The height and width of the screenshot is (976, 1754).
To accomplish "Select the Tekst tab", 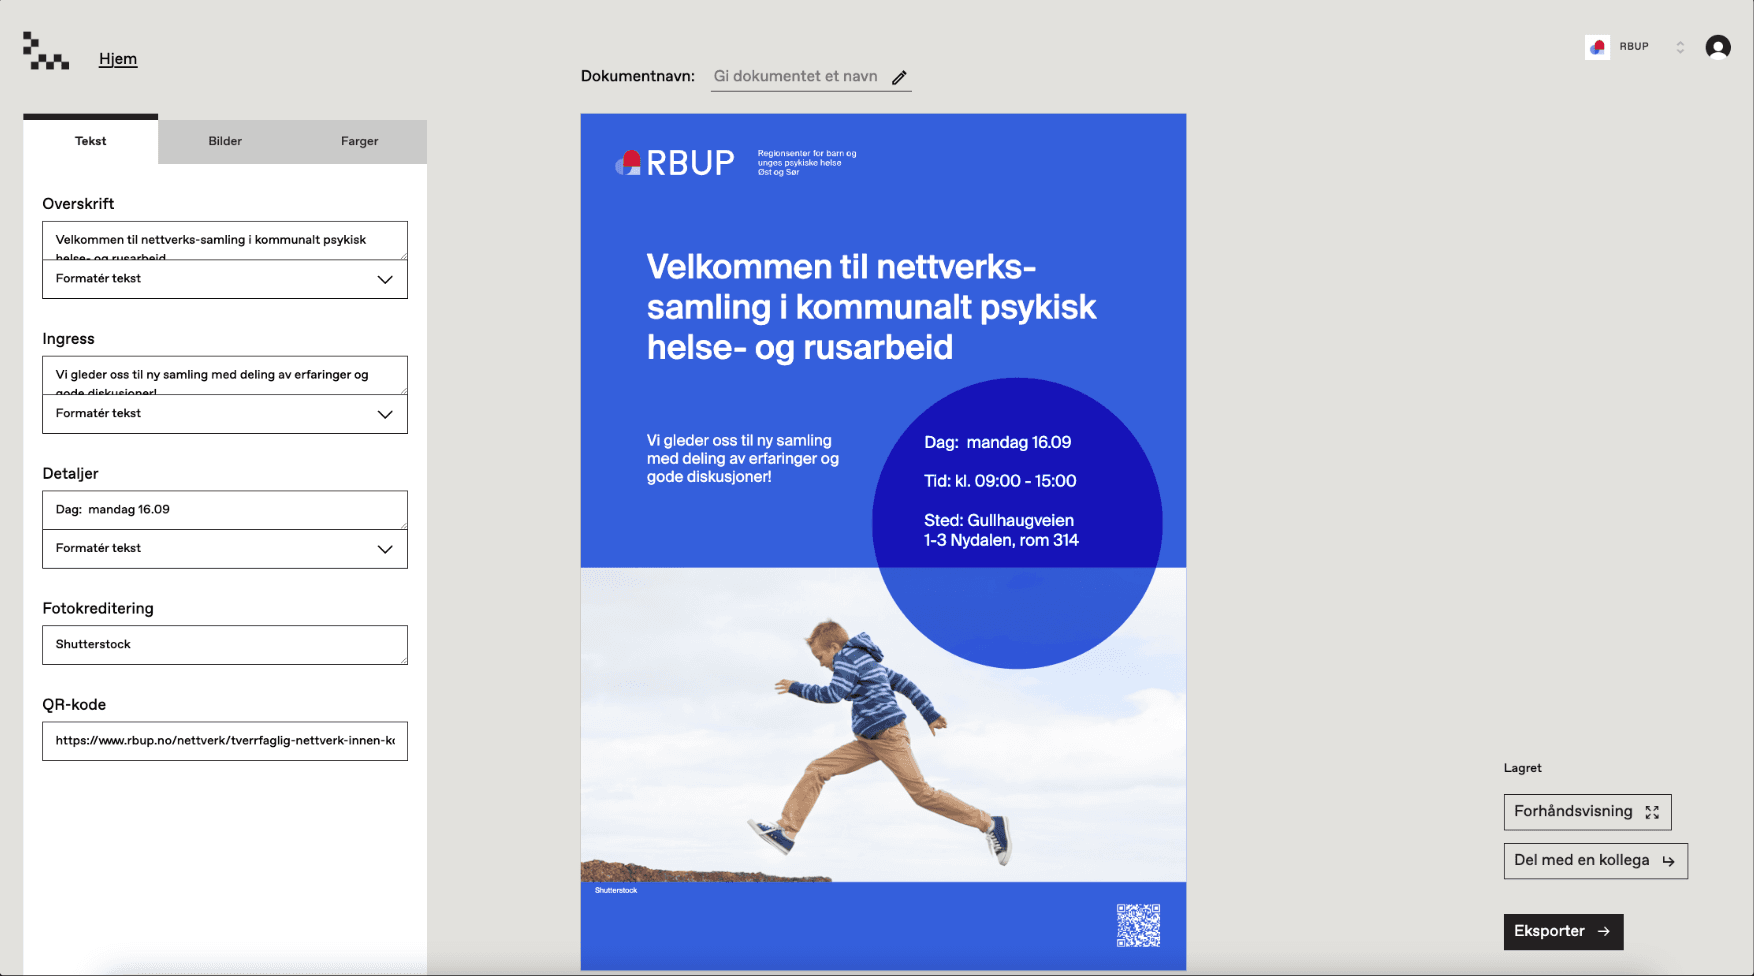I will tap(90, 141).
